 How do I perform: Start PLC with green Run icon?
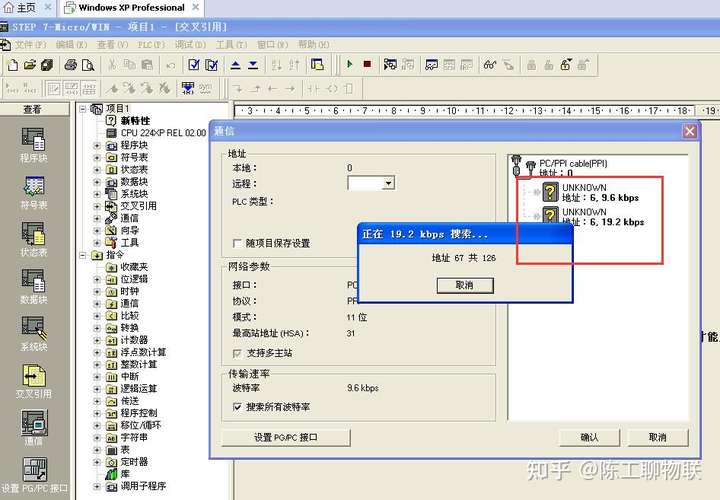pos(349,64)
